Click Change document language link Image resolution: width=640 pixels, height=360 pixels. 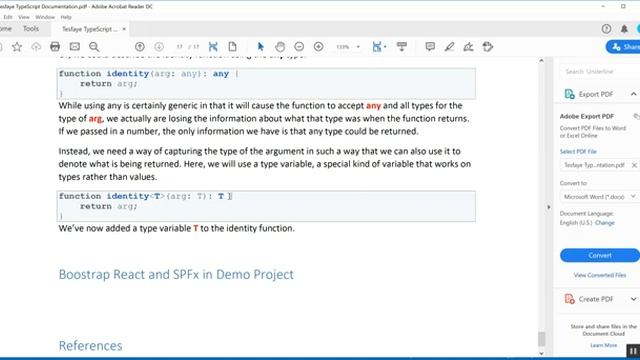[x=604, y=223]
